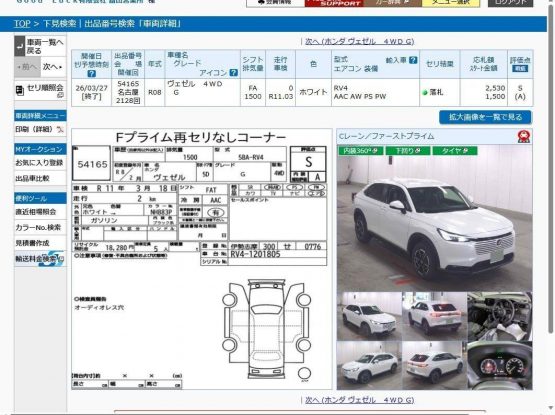The height and width of the screenshot is (415, 555).
Task: Click the TOP breadcrumb link
Action: (22, 24)
